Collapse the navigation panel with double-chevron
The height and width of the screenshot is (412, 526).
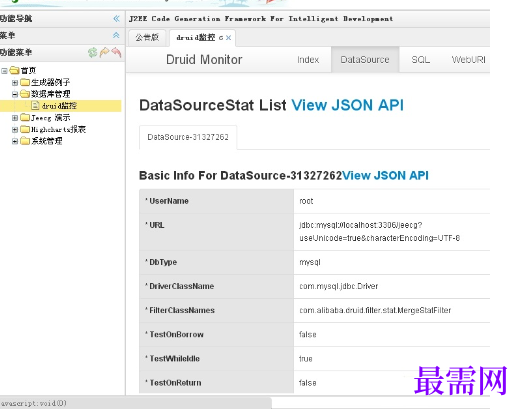[x=116, y=18]
